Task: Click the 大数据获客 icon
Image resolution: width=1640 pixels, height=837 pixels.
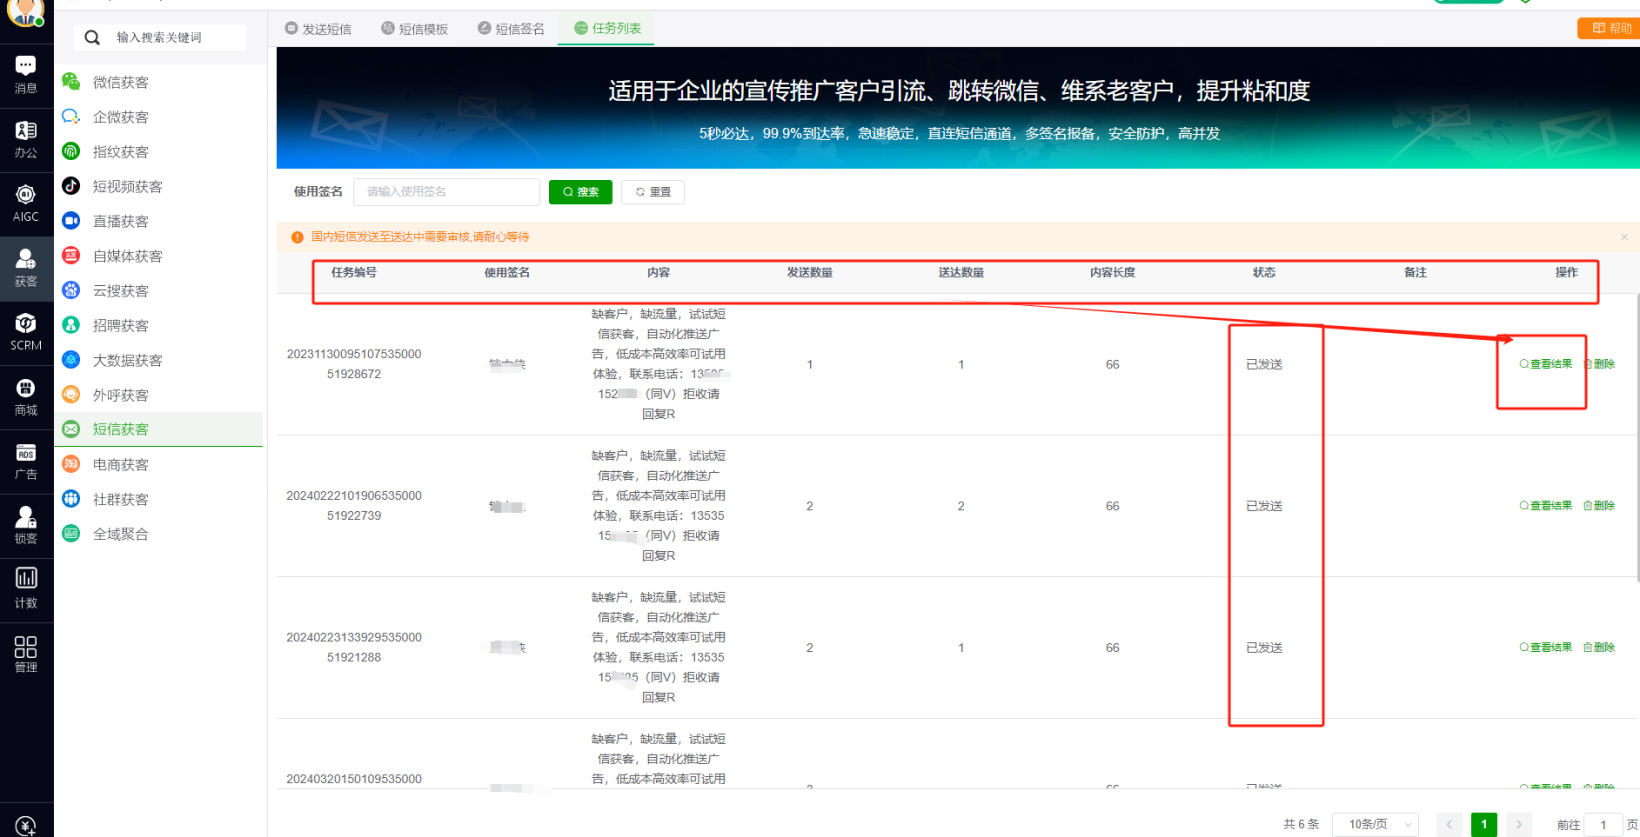Action: [71, 360]
